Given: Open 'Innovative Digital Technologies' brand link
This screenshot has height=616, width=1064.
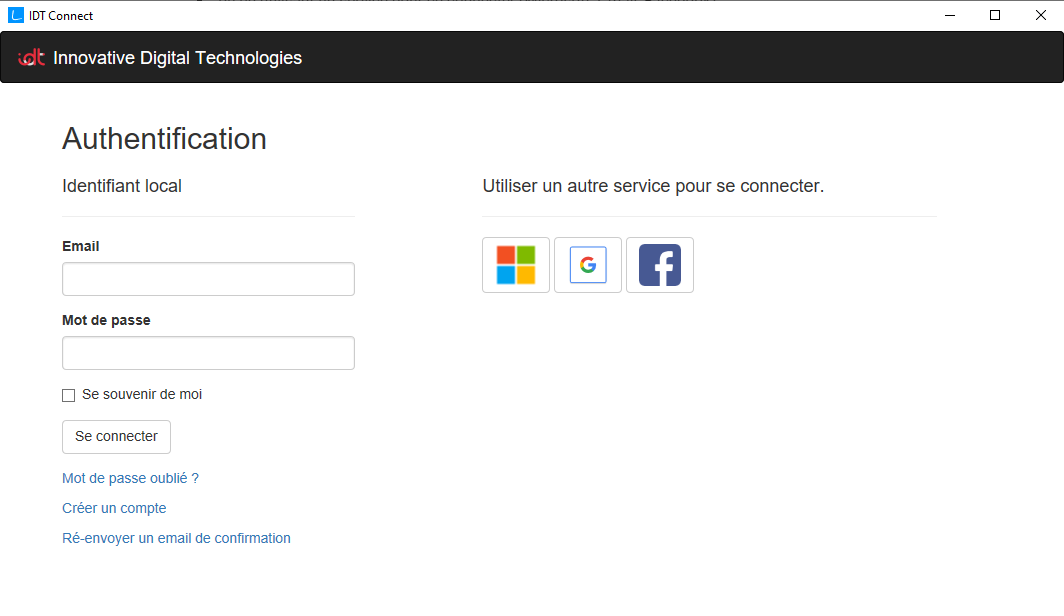Looking at the screenshot, I should pos(177,58).
